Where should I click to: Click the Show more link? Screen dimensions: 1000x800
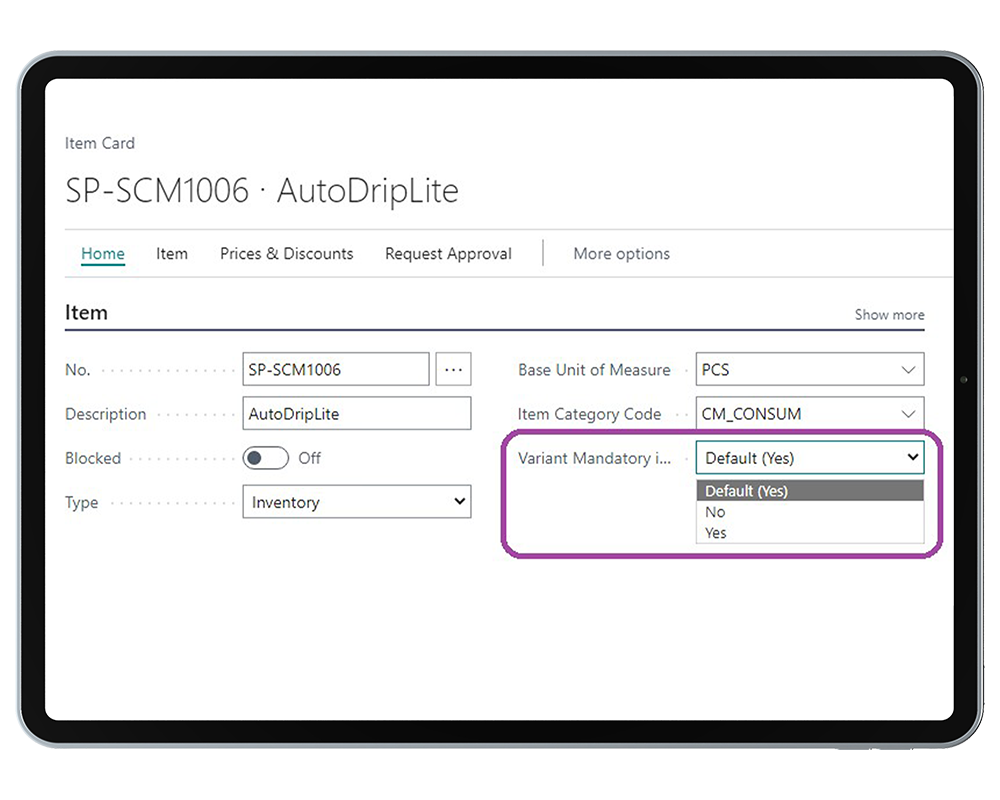[x=889, y=314]
